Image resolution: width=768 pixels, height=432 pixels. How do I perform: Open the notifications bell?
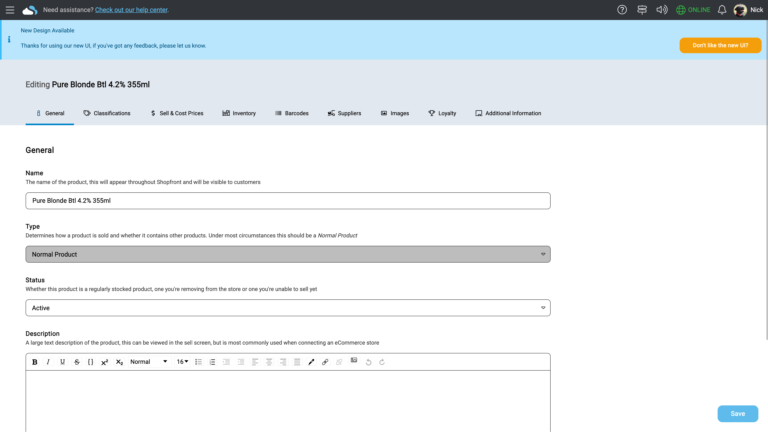[721, 10]
